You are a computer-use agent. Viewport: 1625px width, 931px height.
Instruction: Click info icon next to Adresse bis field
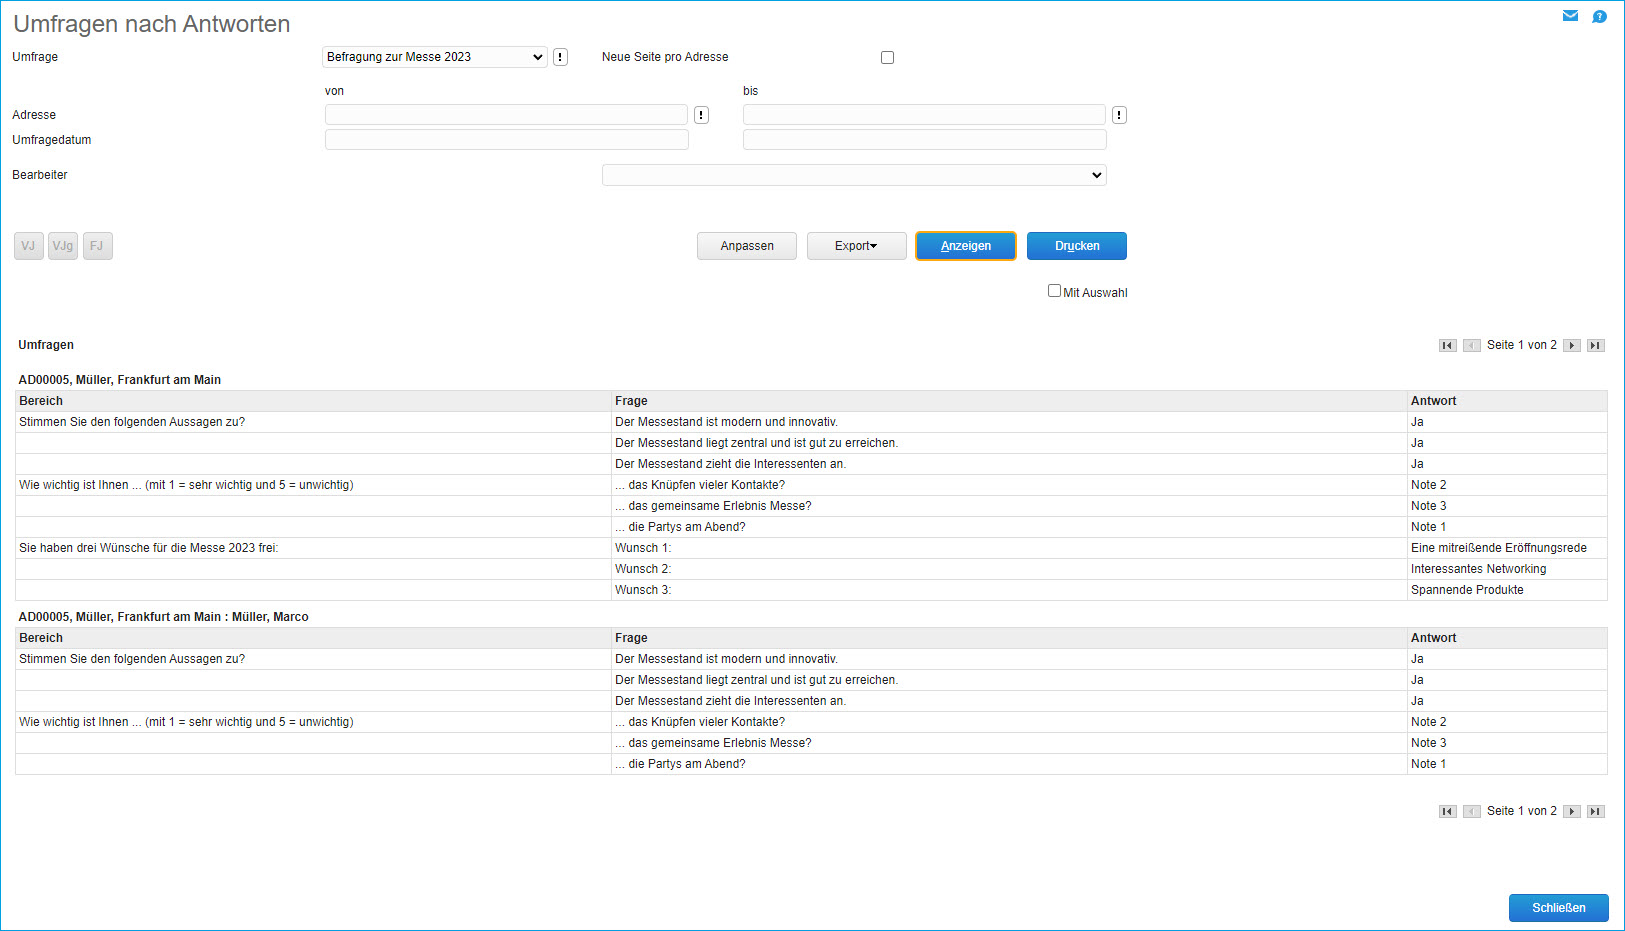pyautogui.click(x=1119, y=115)
